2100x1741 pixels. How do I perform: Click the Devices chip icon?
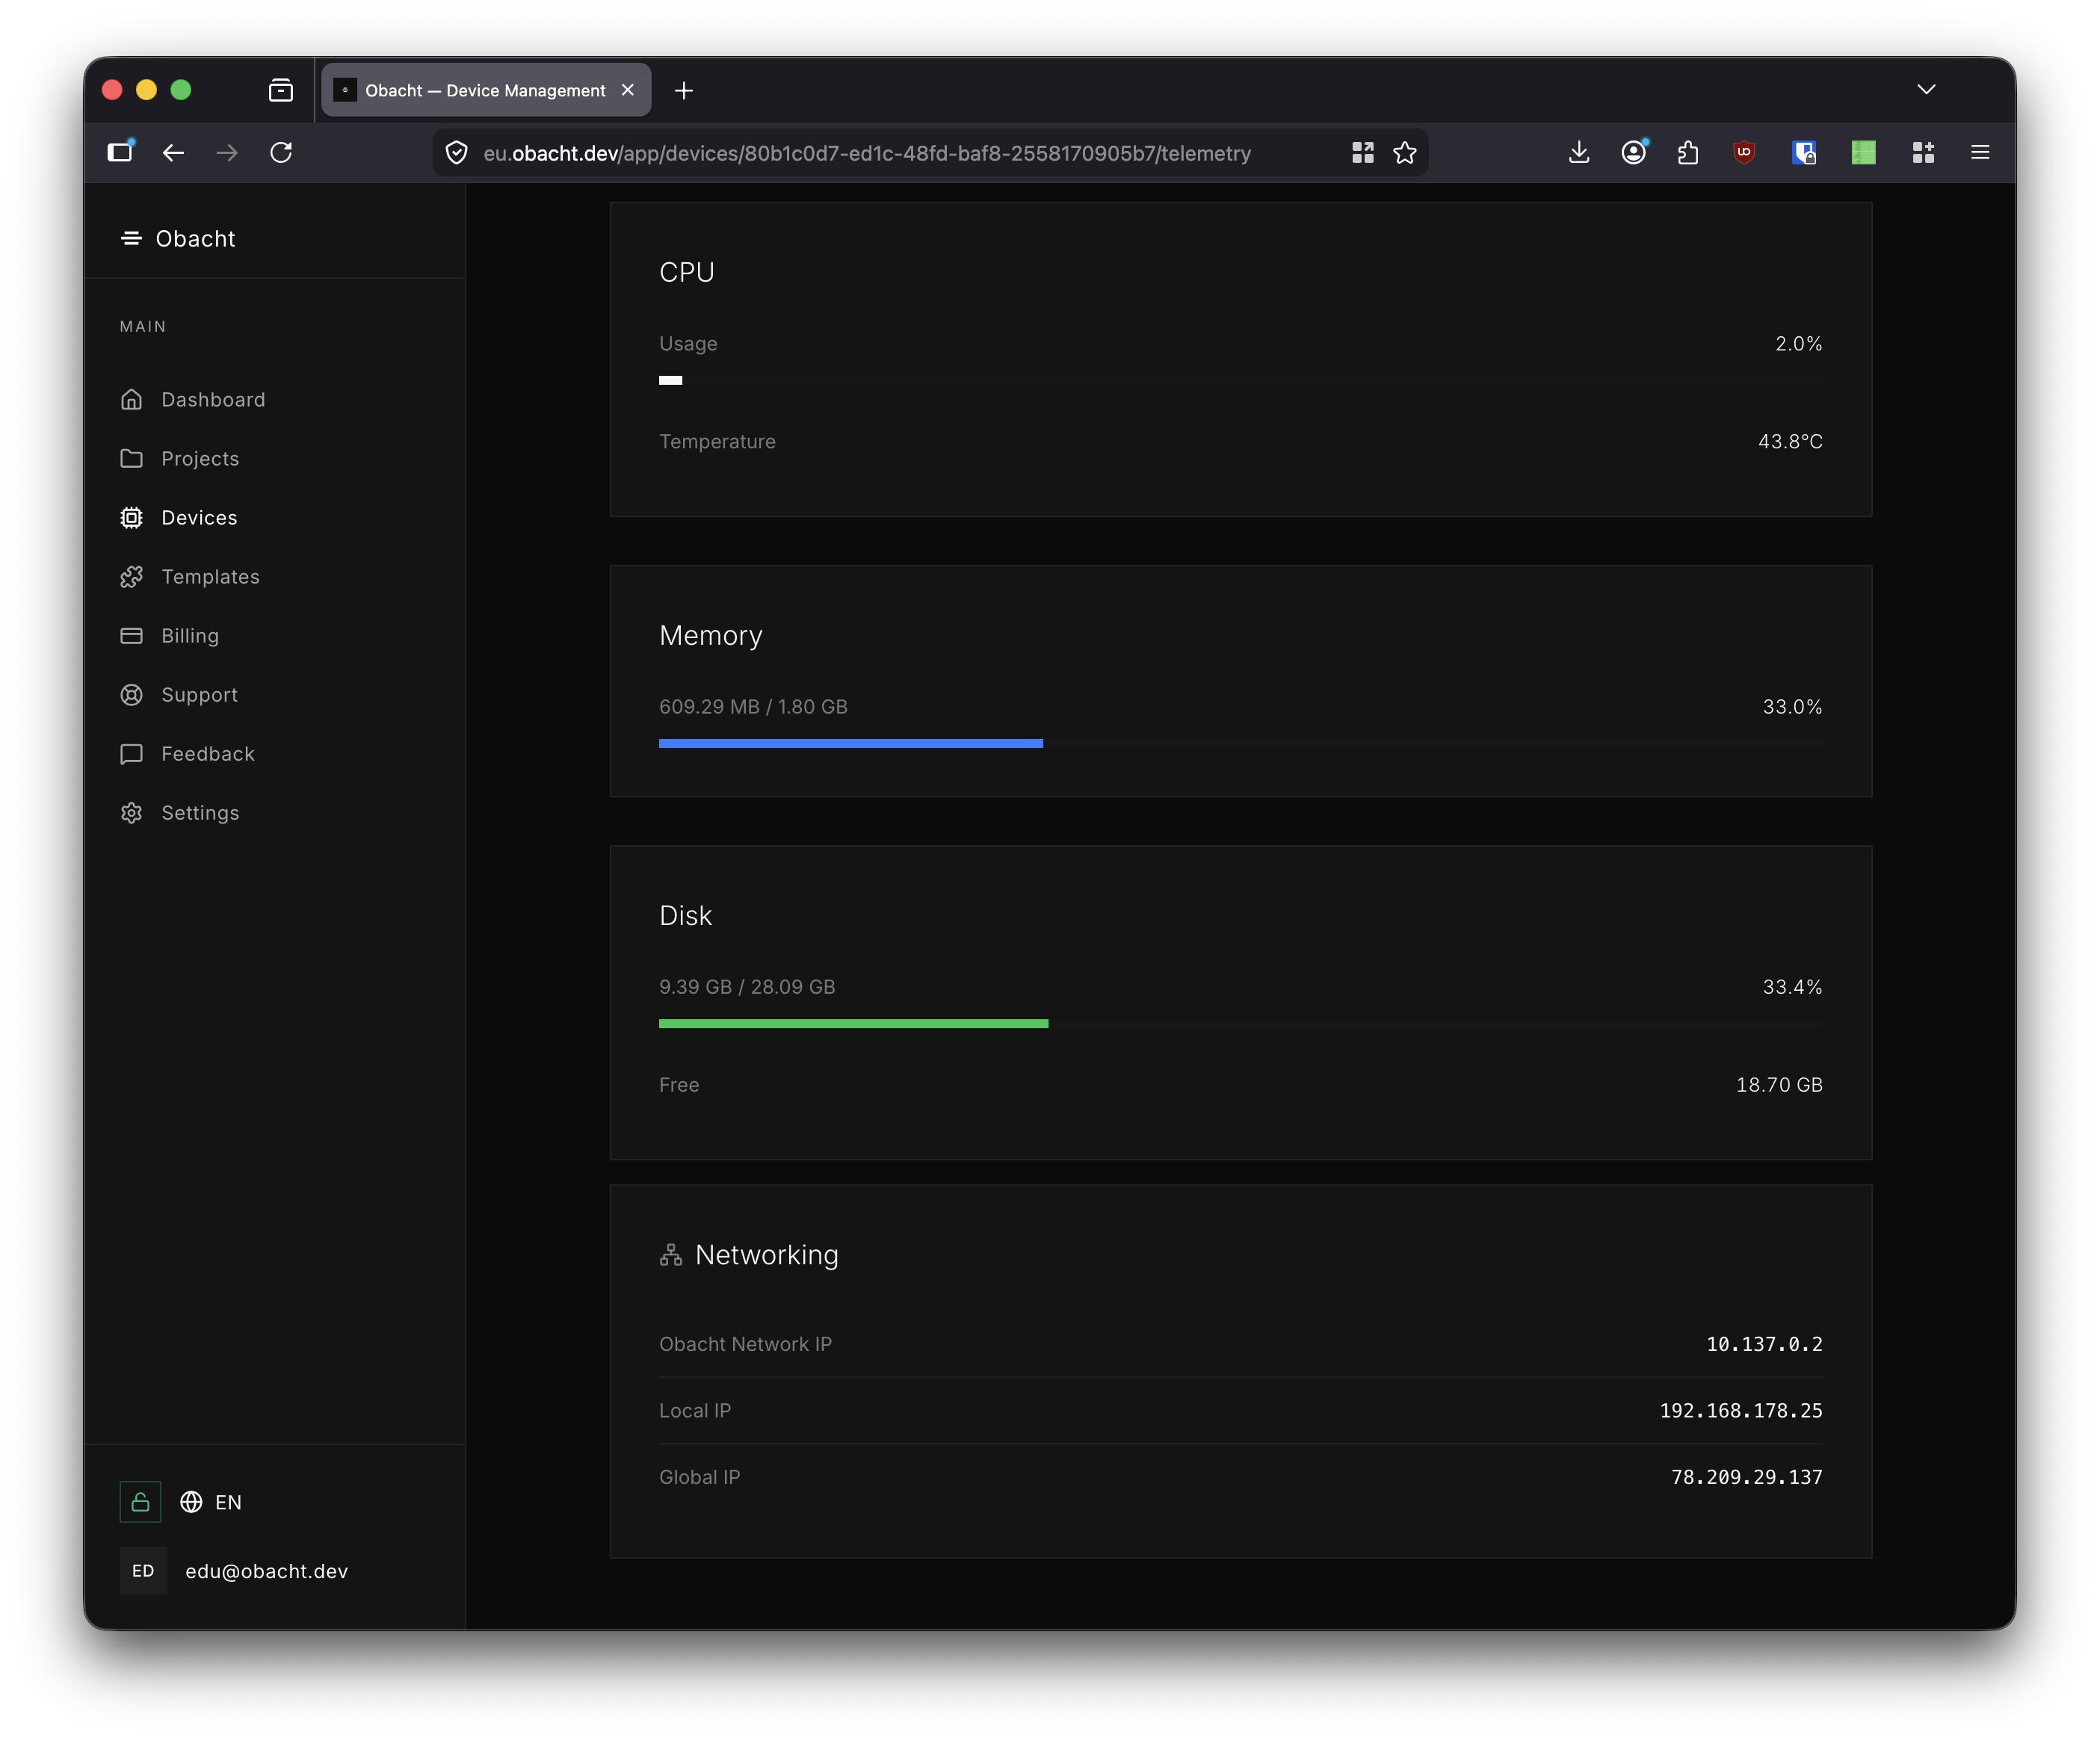pos(131,518)
